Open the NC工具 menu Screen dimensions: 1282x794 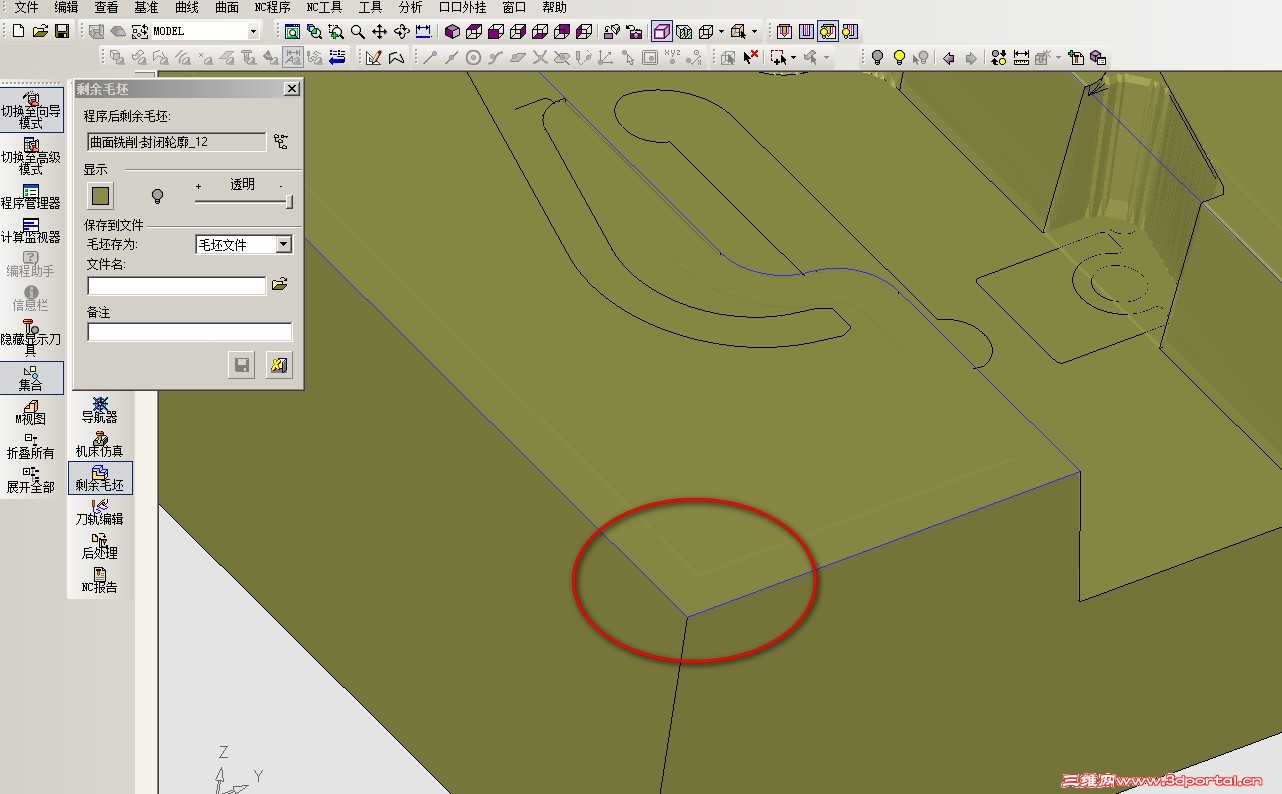pos(324,7)
